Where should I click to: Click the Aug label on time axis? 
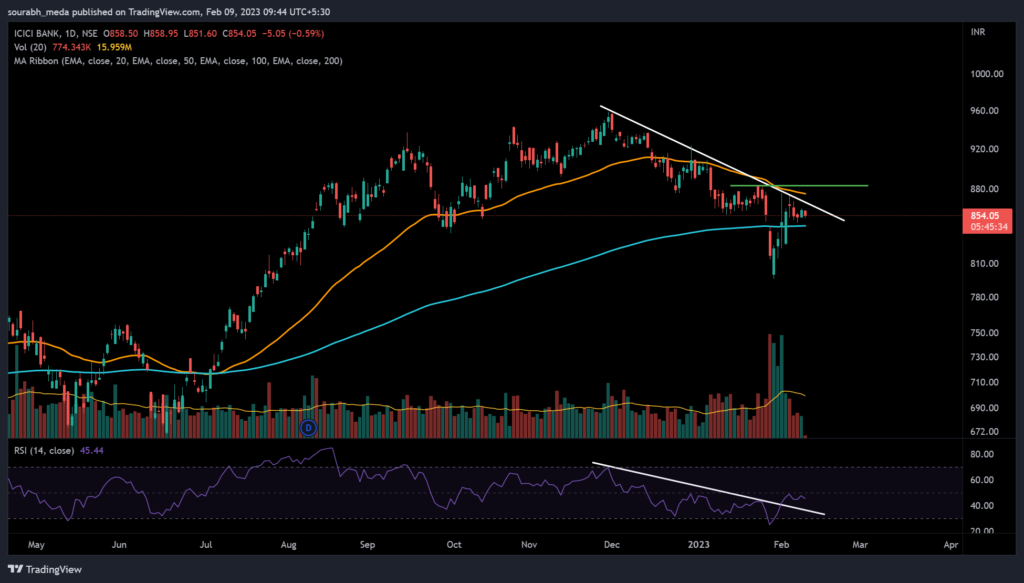288,544
